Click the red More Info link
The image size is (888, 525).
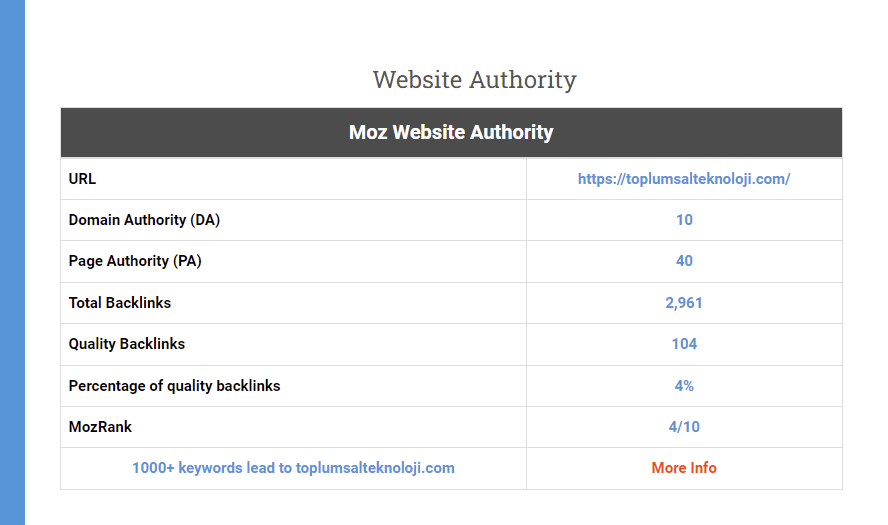(x=684, y=468)
